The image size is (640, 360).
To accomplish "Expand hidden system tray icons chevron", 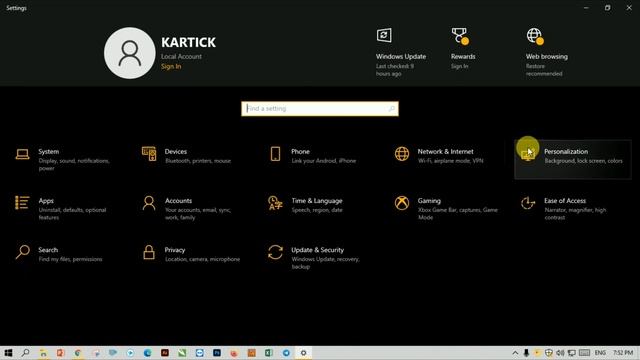I will coord(515,353).
